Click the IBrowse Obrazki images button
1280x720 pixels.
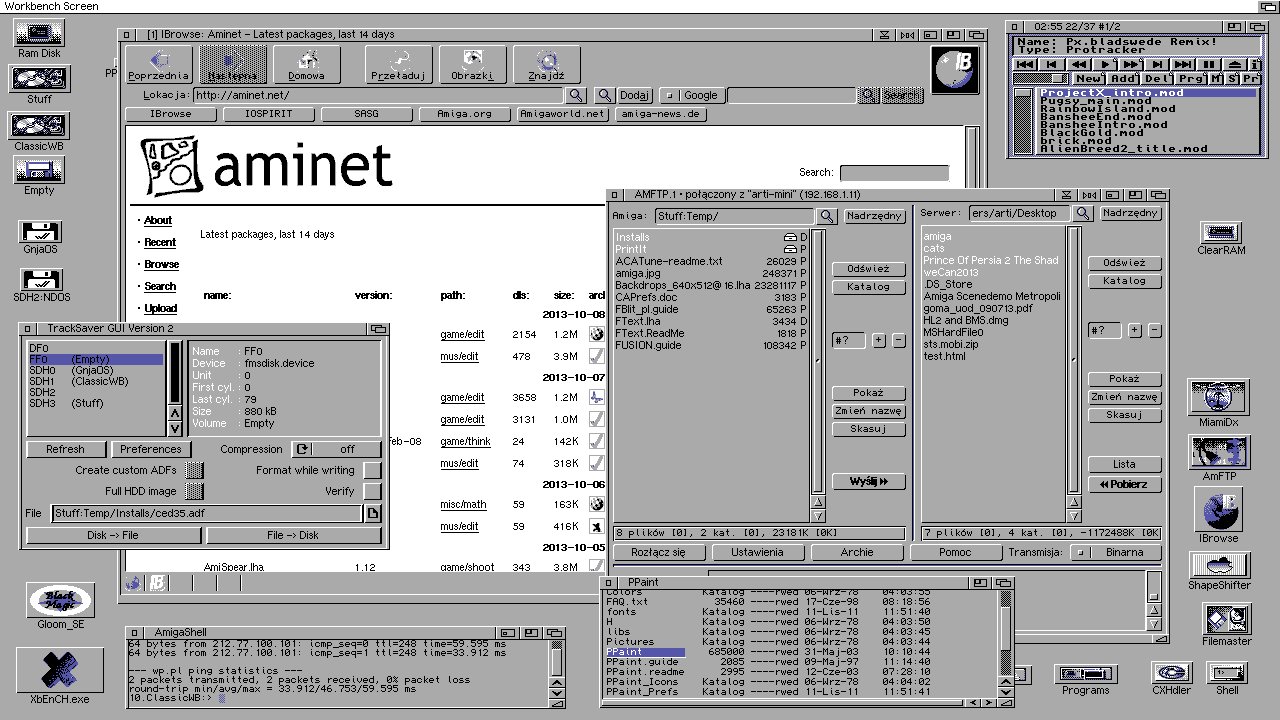point(472,64)
